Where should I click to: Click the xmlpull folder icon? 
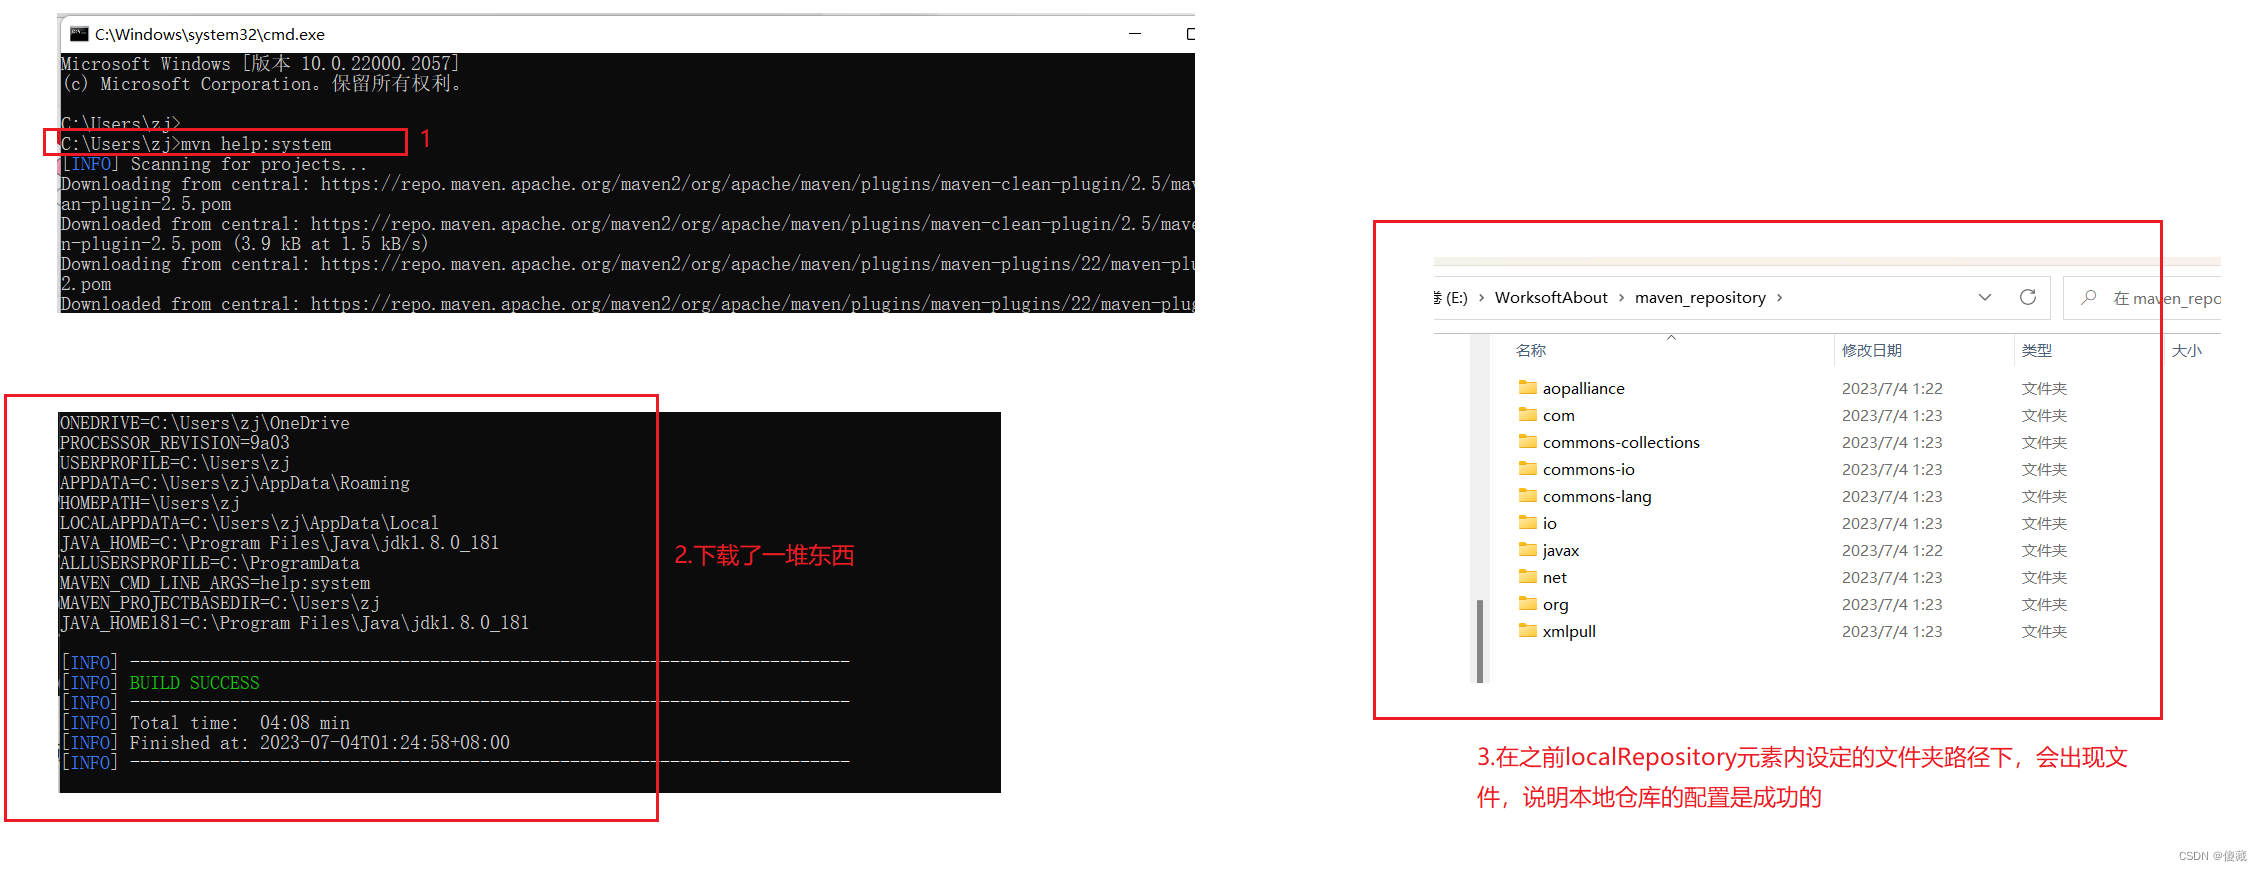(x=1528, y=630)
